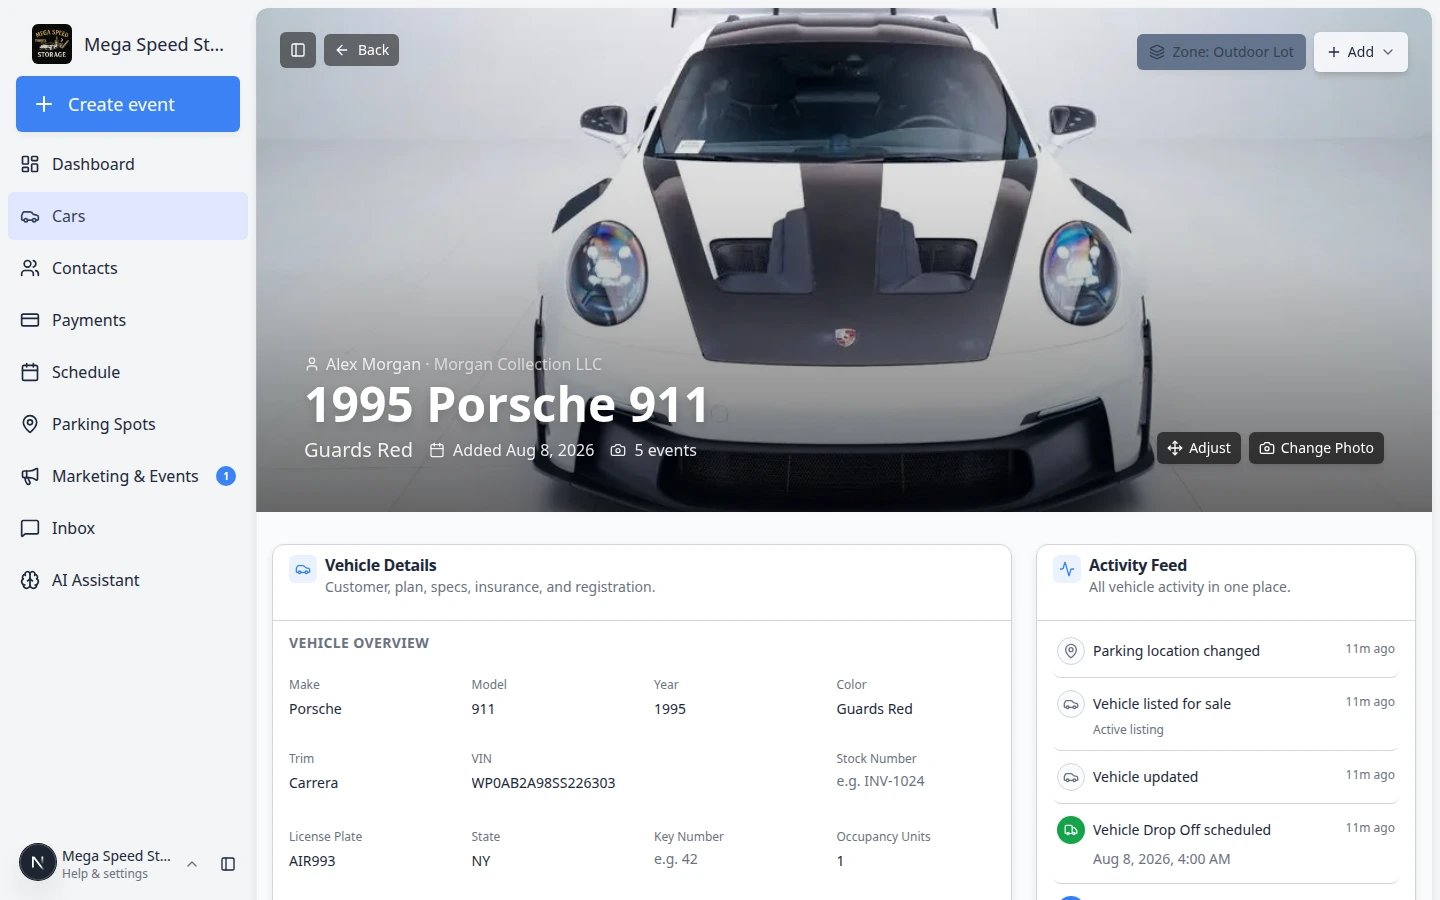Click the Parking location changed pin icon
1440x900 pixels.
point(1071,651)
